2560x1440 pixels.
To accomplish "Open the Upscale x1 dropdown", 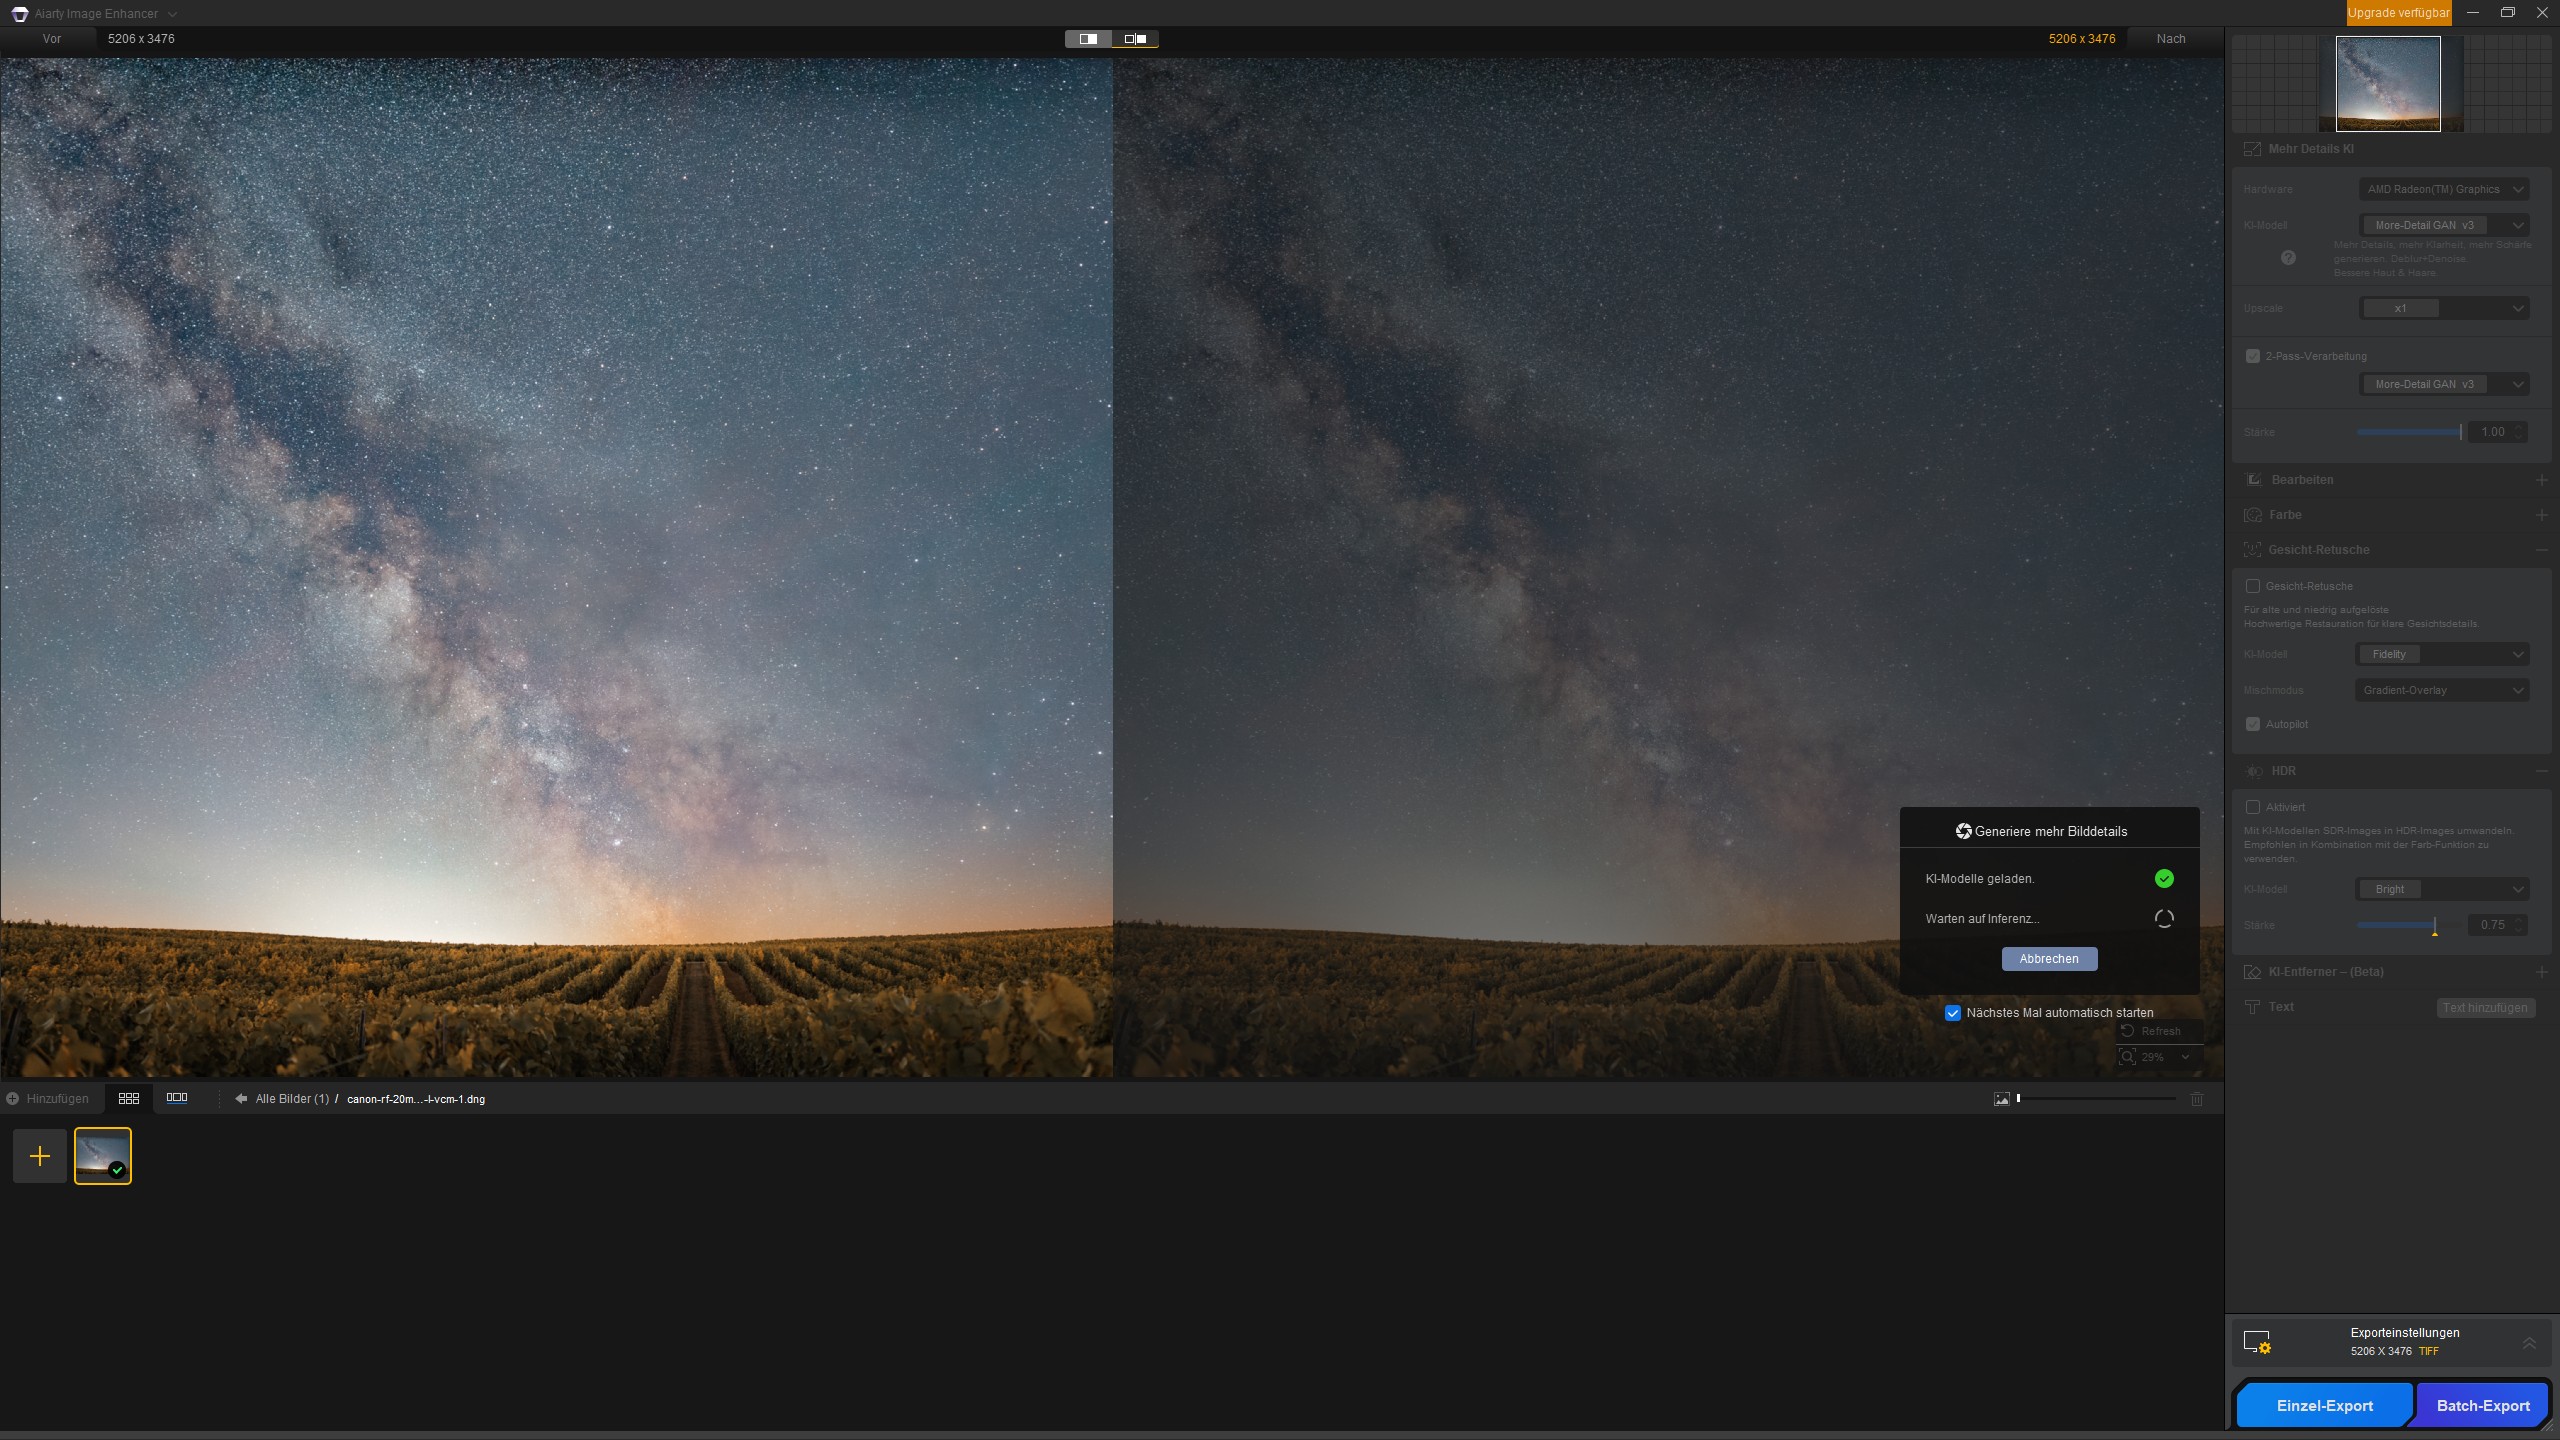I will click(x=2444, y=308).
